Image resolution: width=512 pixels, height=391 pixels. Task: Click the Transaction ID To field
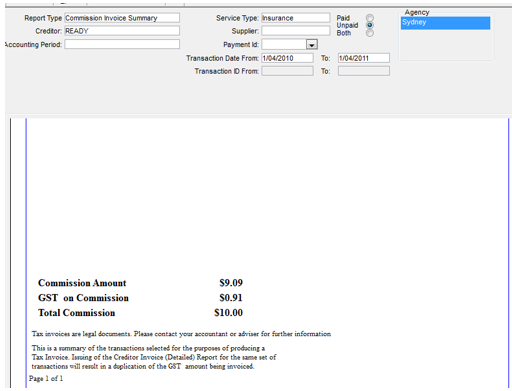tap(364, 71)
